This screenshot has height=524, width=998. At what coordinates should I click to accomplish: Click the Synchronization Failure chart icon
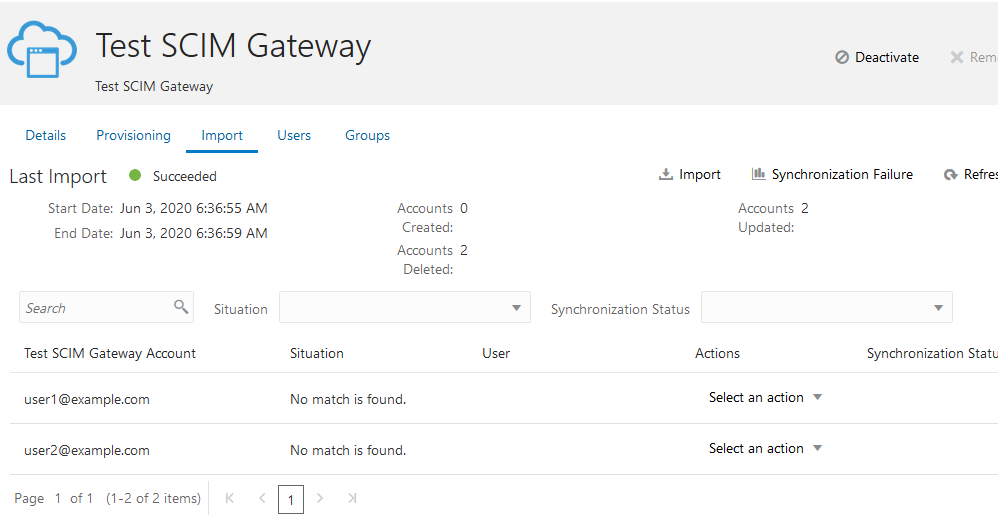pos(758,175)
